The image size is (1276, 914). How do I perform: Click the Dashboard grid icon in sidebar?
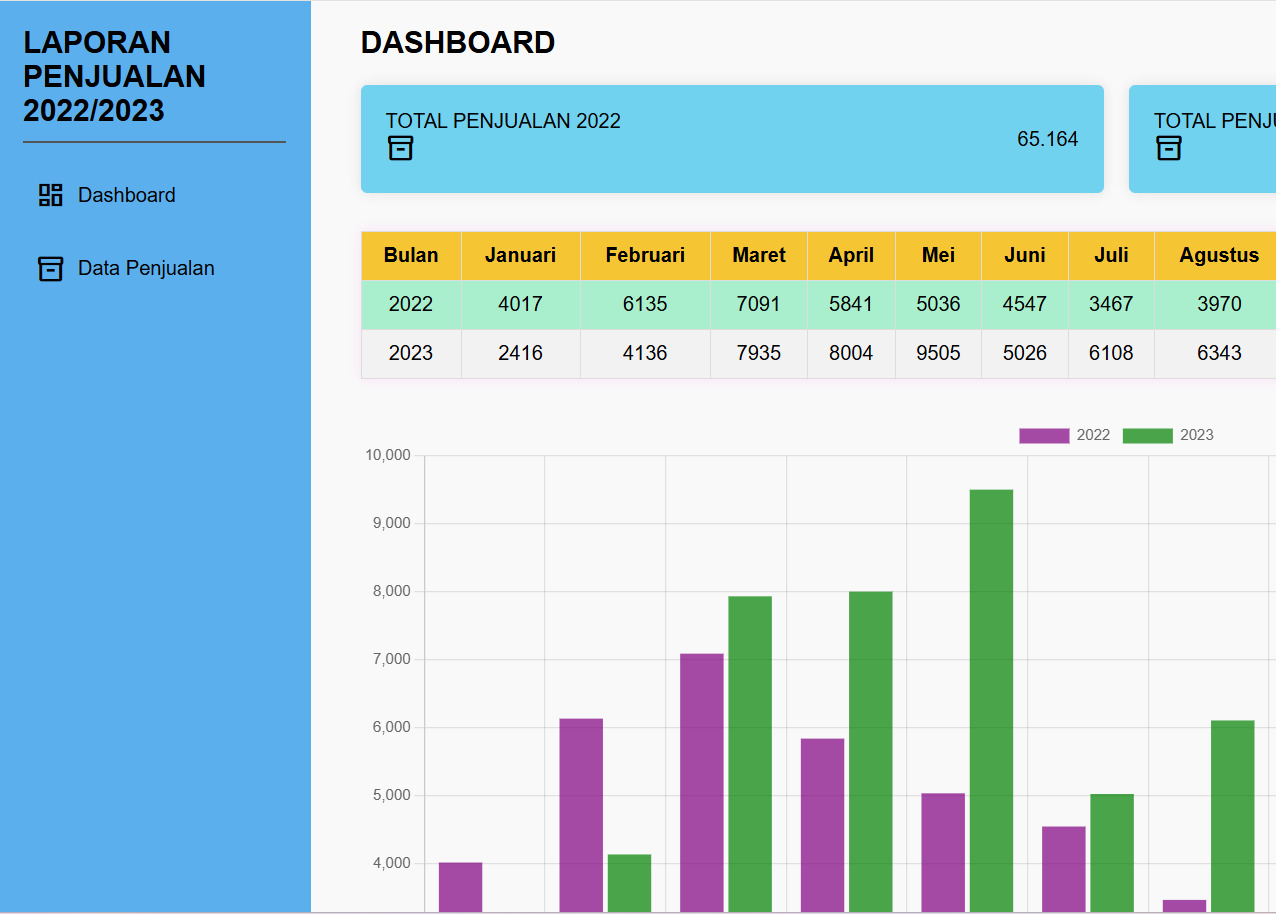[50, 195]
